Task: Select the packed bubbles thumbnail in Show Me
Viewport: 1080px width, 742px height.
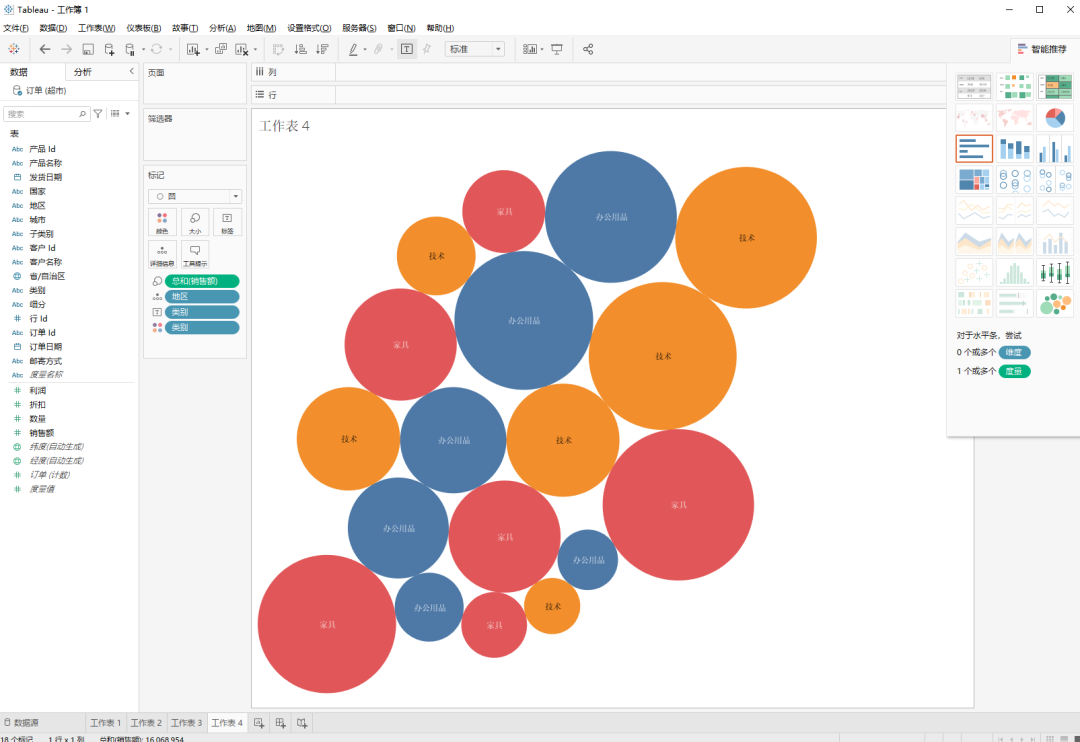Action: (x=1055, y=303)
